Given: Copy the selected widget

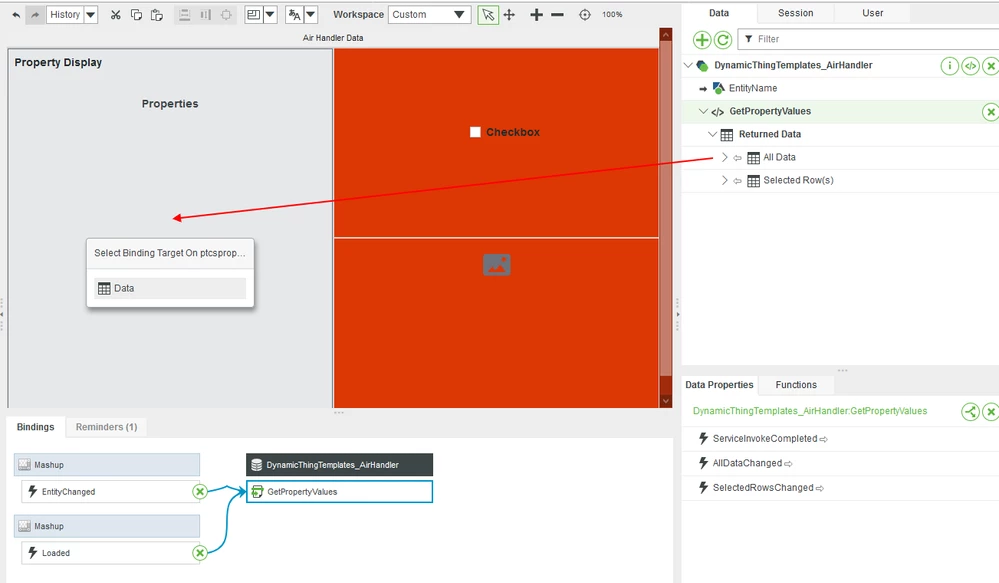Looking at the screenshot, I should [x=136, y=15].
